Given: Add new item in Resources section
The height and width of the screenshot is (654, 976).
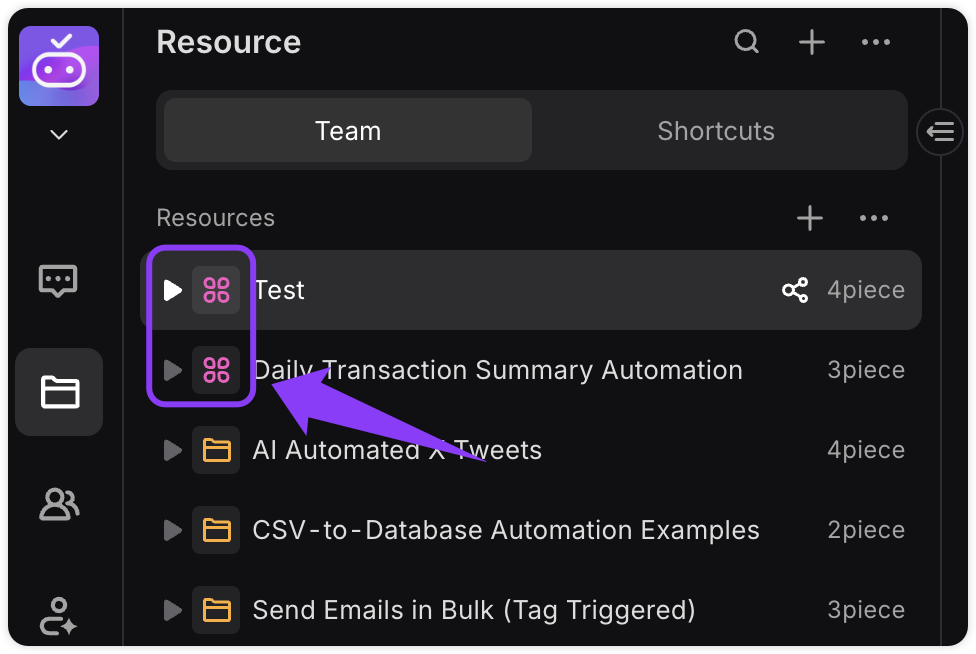Looking at the screenshot, I should (810, 218).
